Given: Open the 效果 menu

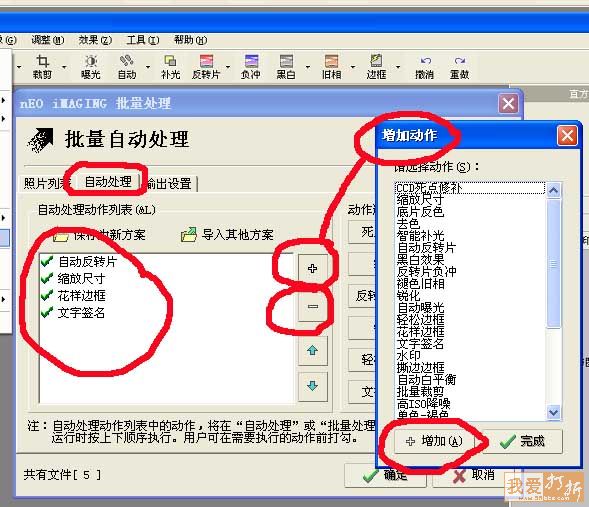Looking at the screenshot, I should coord(95,40).
